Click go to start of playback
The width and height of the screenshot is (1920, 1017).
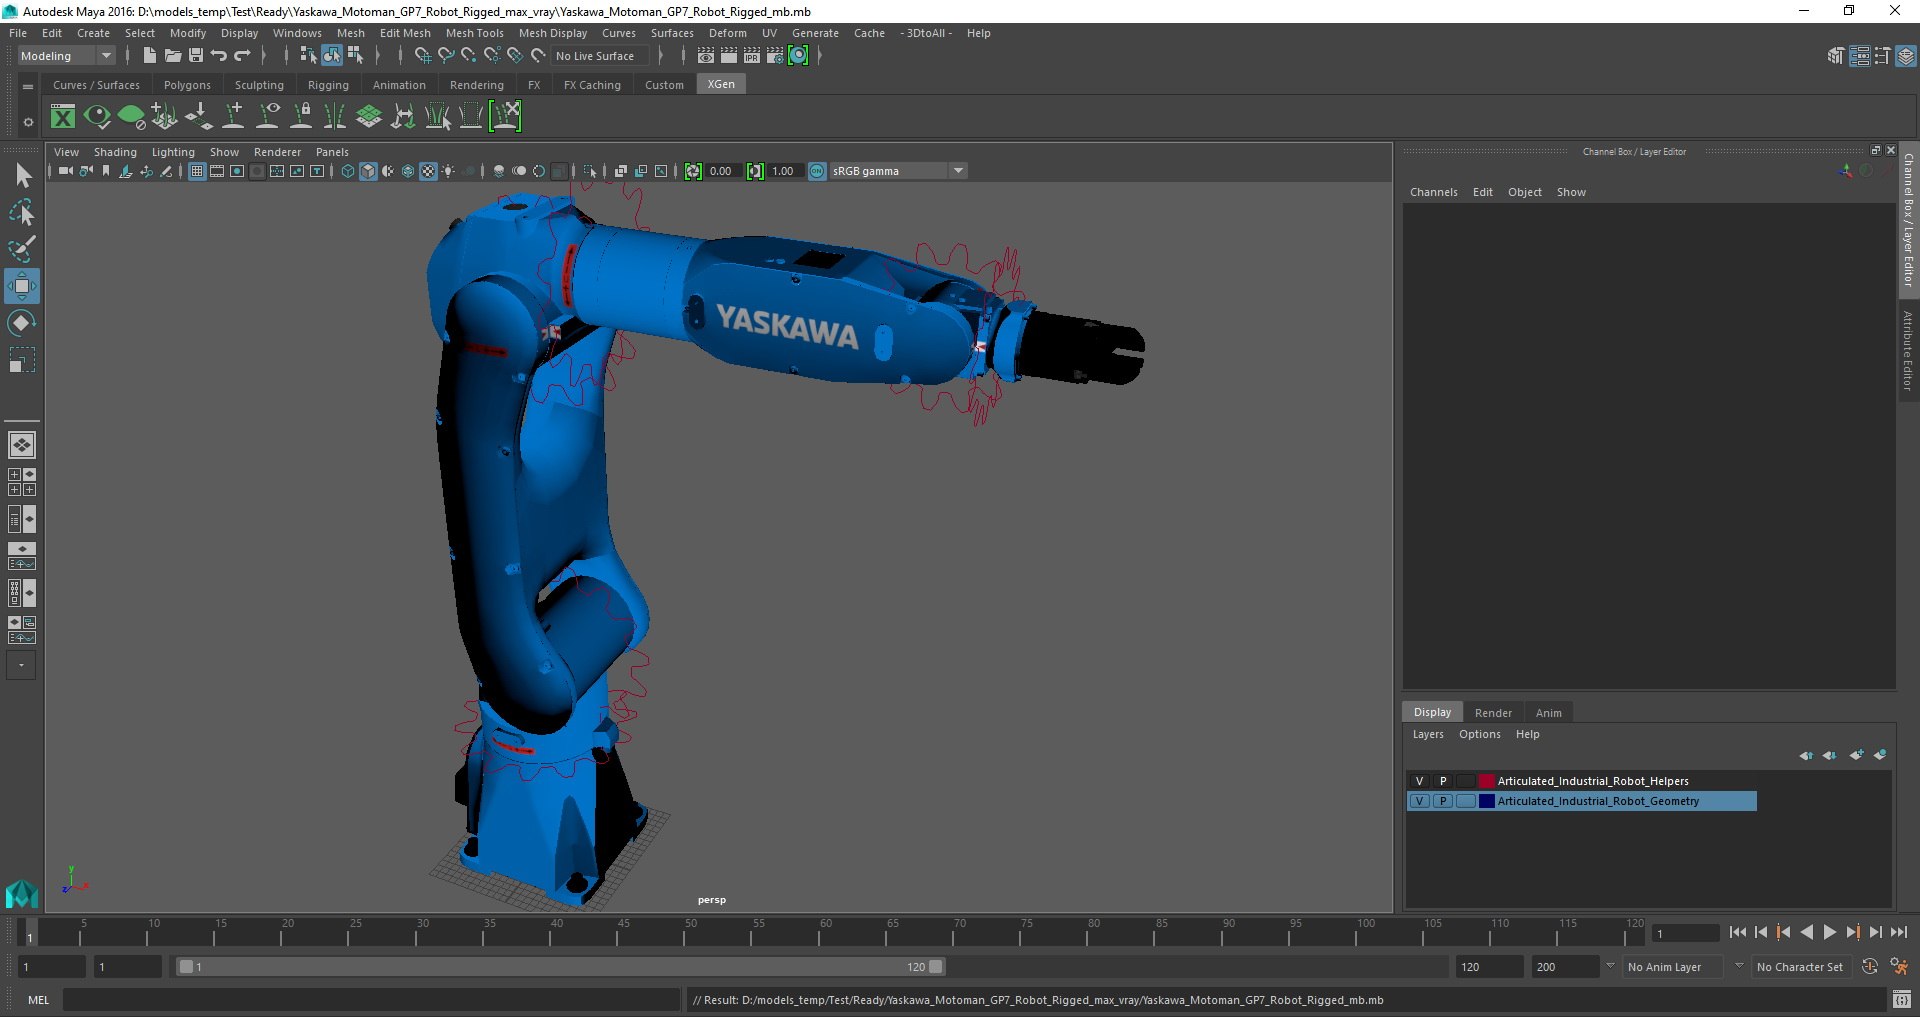(1738, 932)
